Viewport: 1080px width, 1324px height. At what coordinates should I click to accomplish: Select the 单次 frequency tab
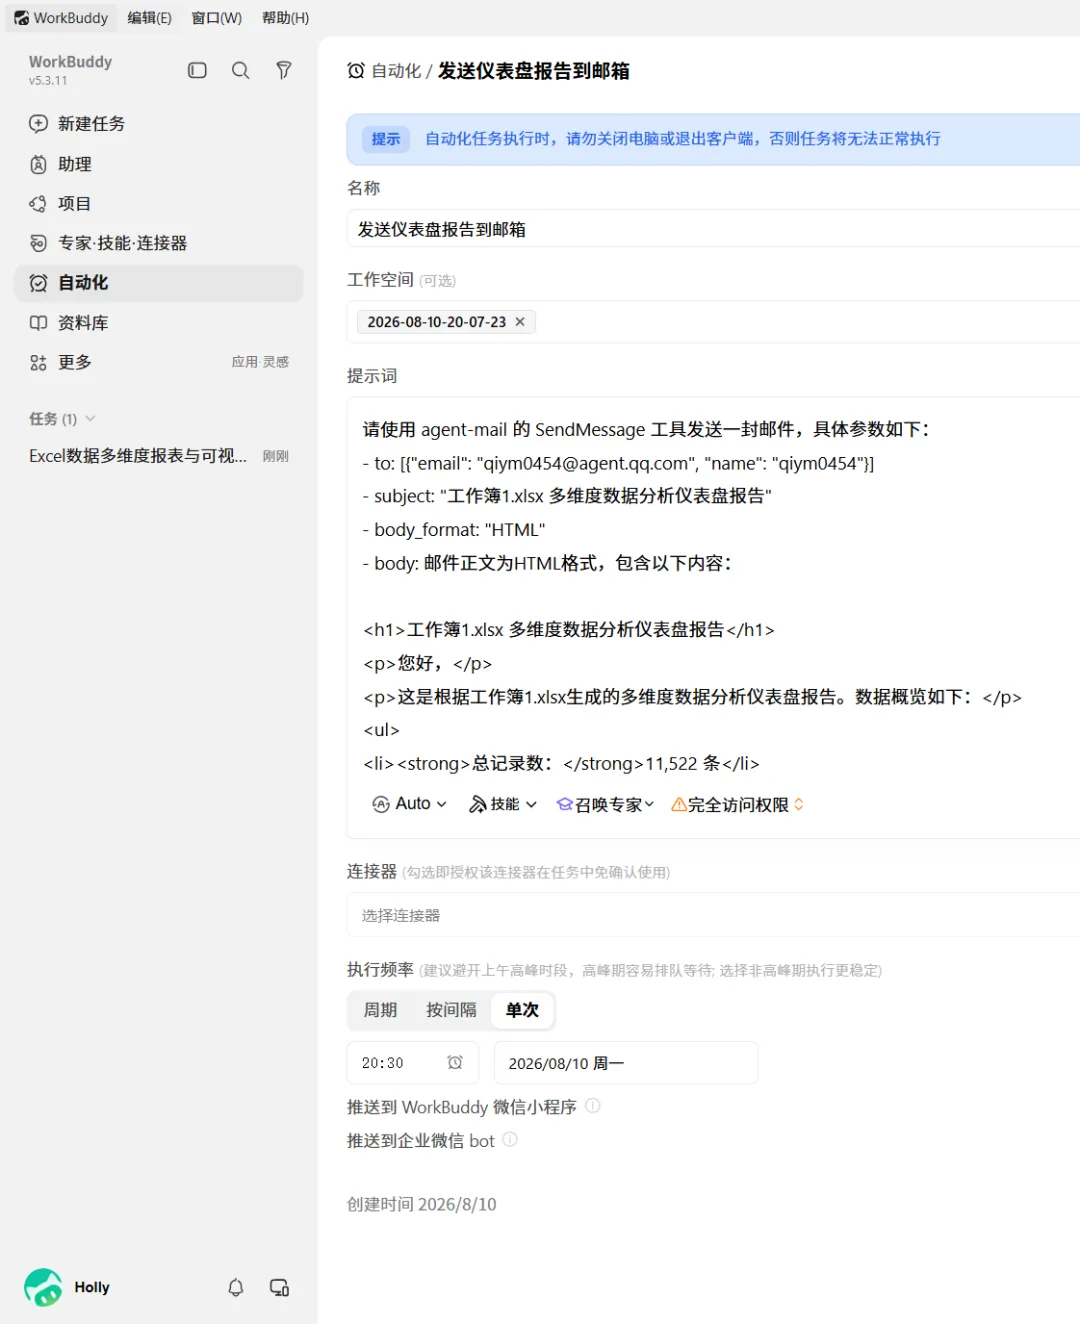522,1010
